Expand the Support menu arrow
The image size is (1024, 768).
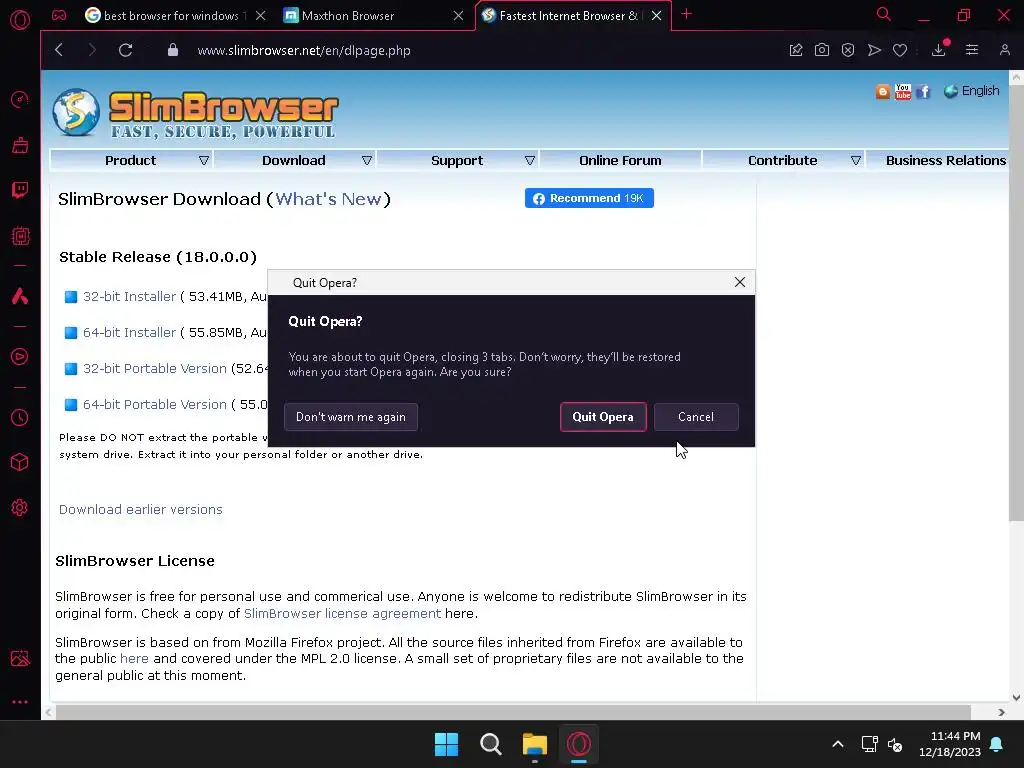[530, 161]
